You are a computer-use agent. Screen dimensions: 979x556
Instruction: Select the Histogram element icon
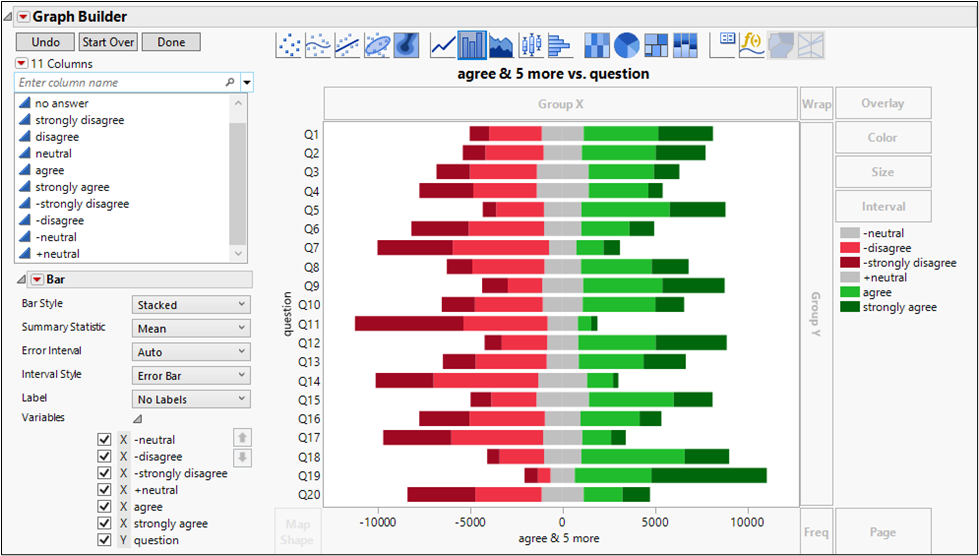[x=561, y=45]
